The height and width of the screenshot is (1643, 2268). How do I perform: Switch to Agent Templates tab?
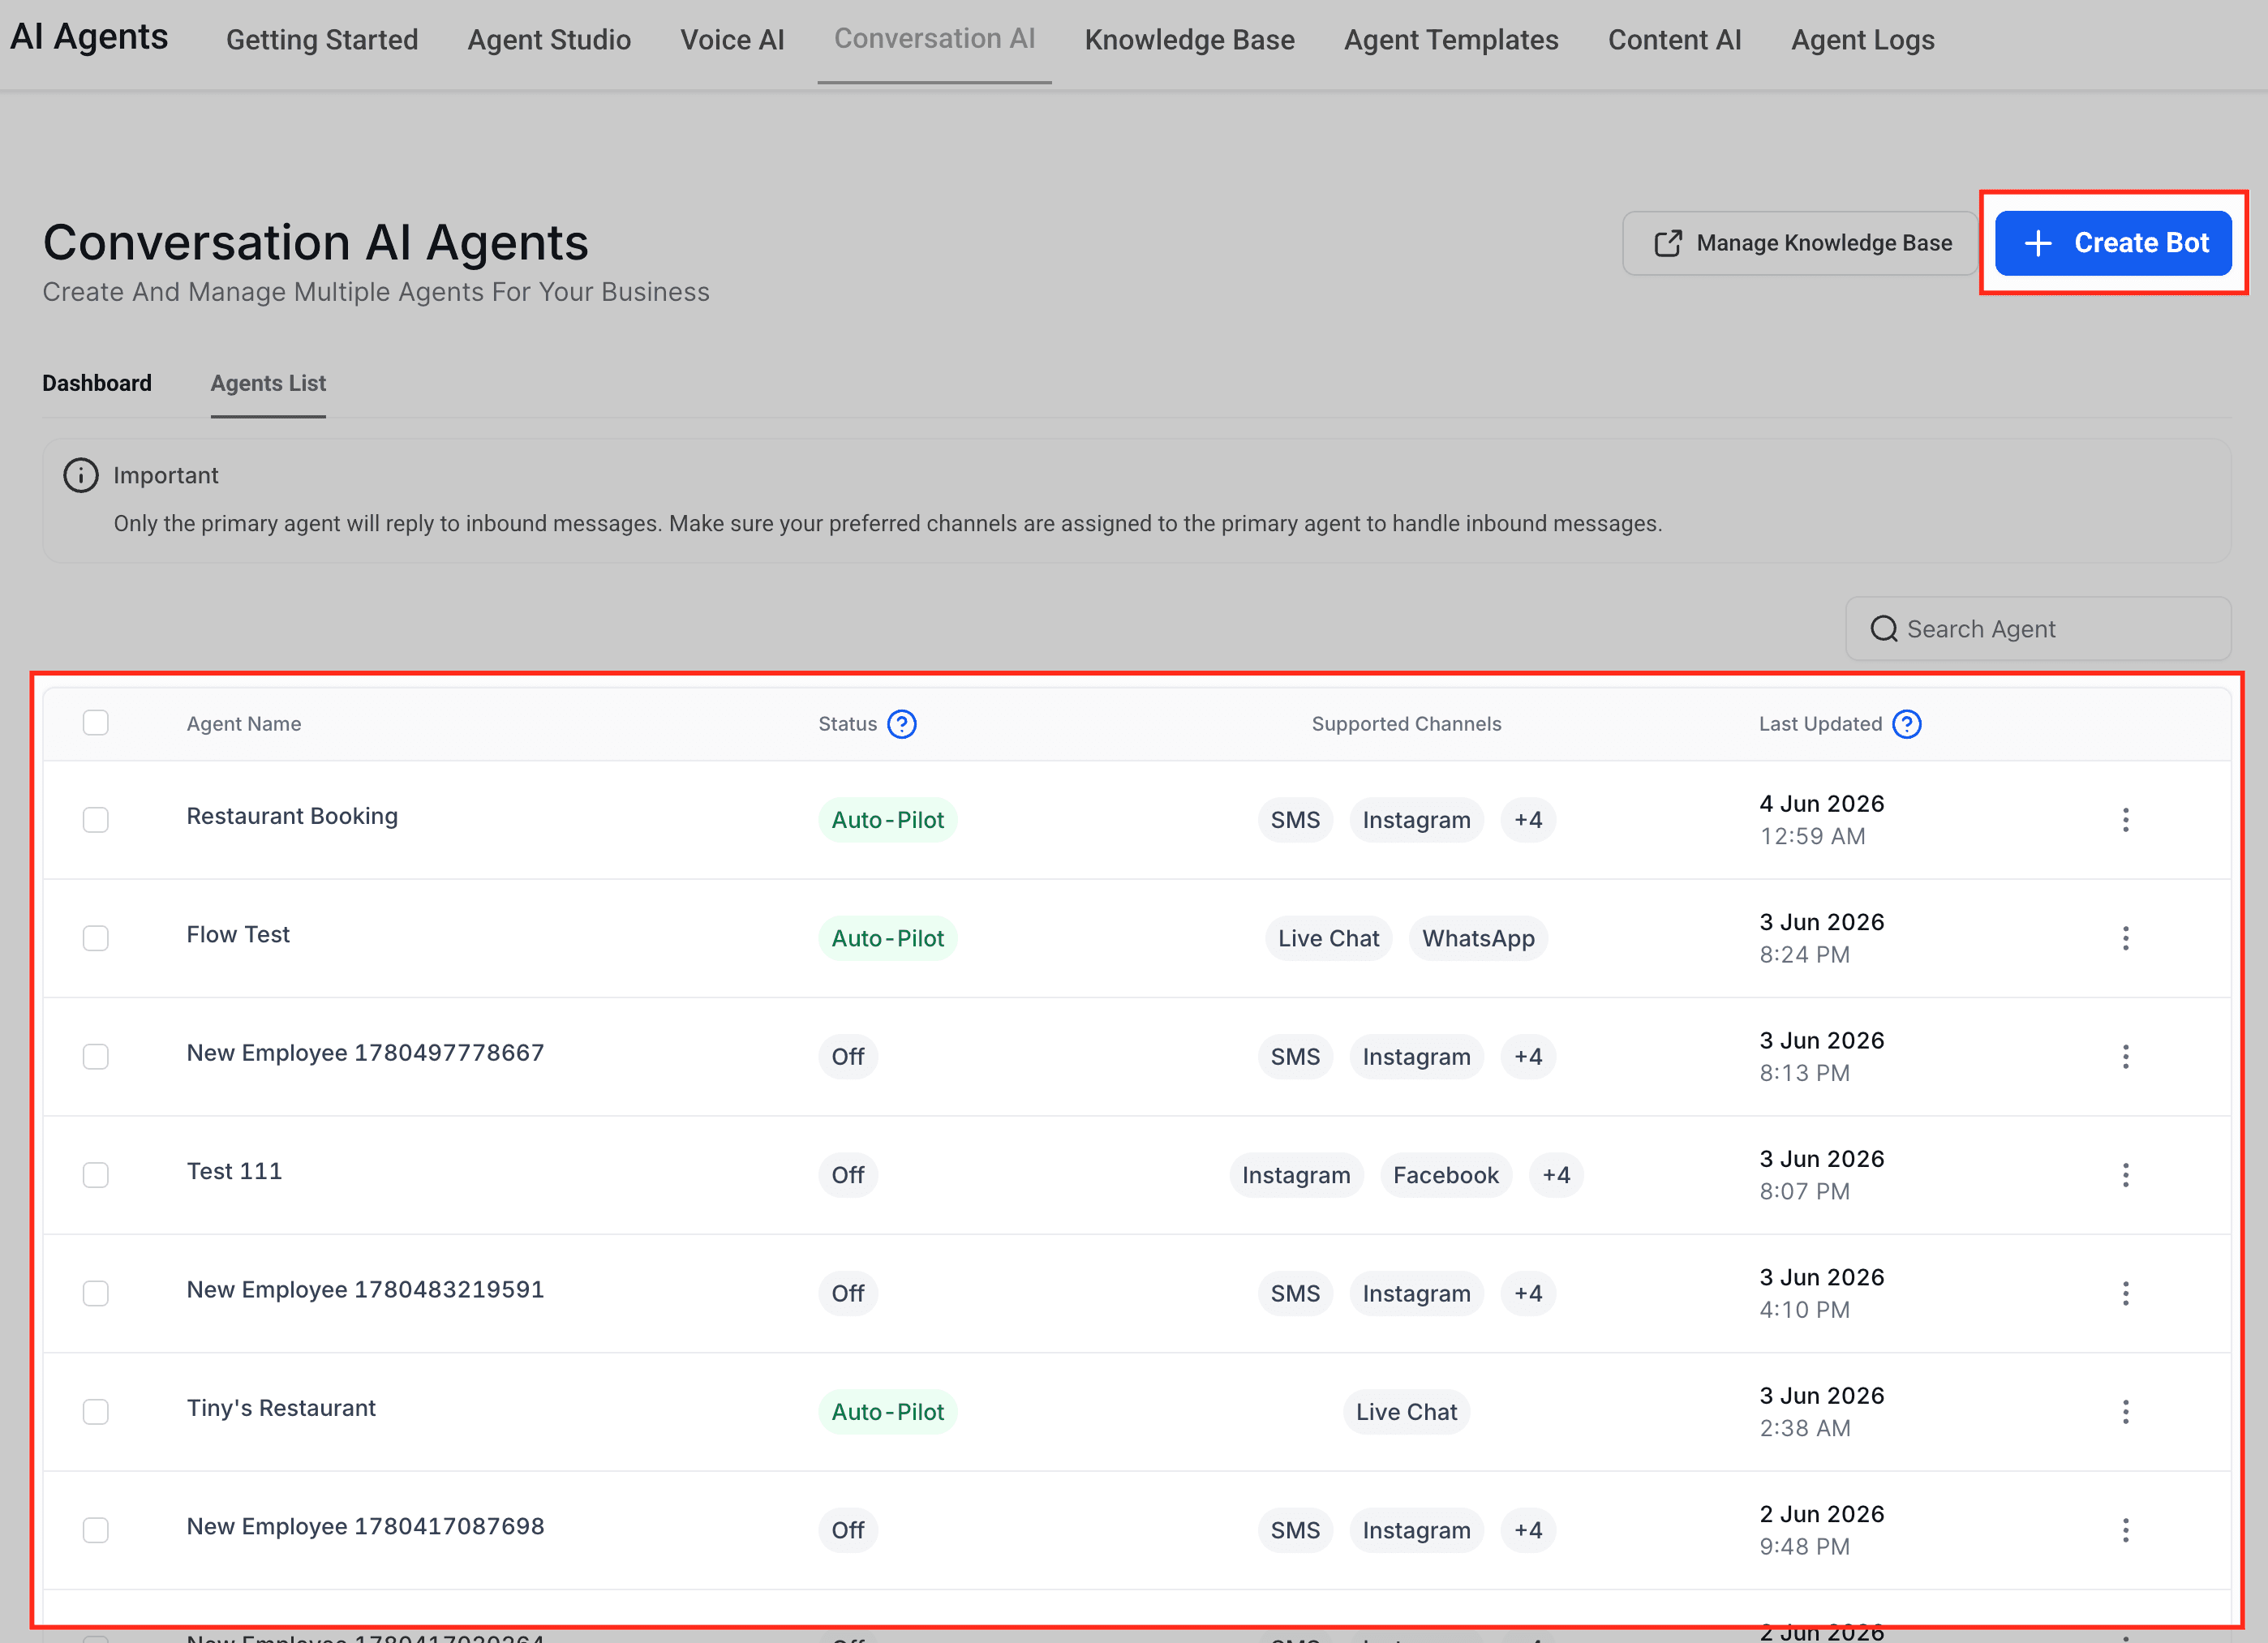click(x=1451, y=40)
